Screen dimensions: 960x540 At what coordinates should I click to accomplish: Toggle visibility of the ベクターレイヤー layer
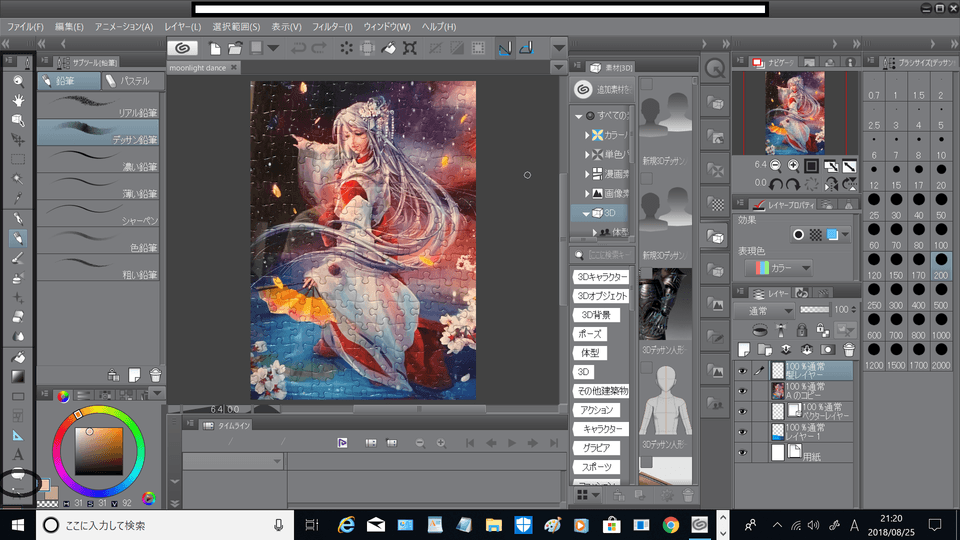742,411
